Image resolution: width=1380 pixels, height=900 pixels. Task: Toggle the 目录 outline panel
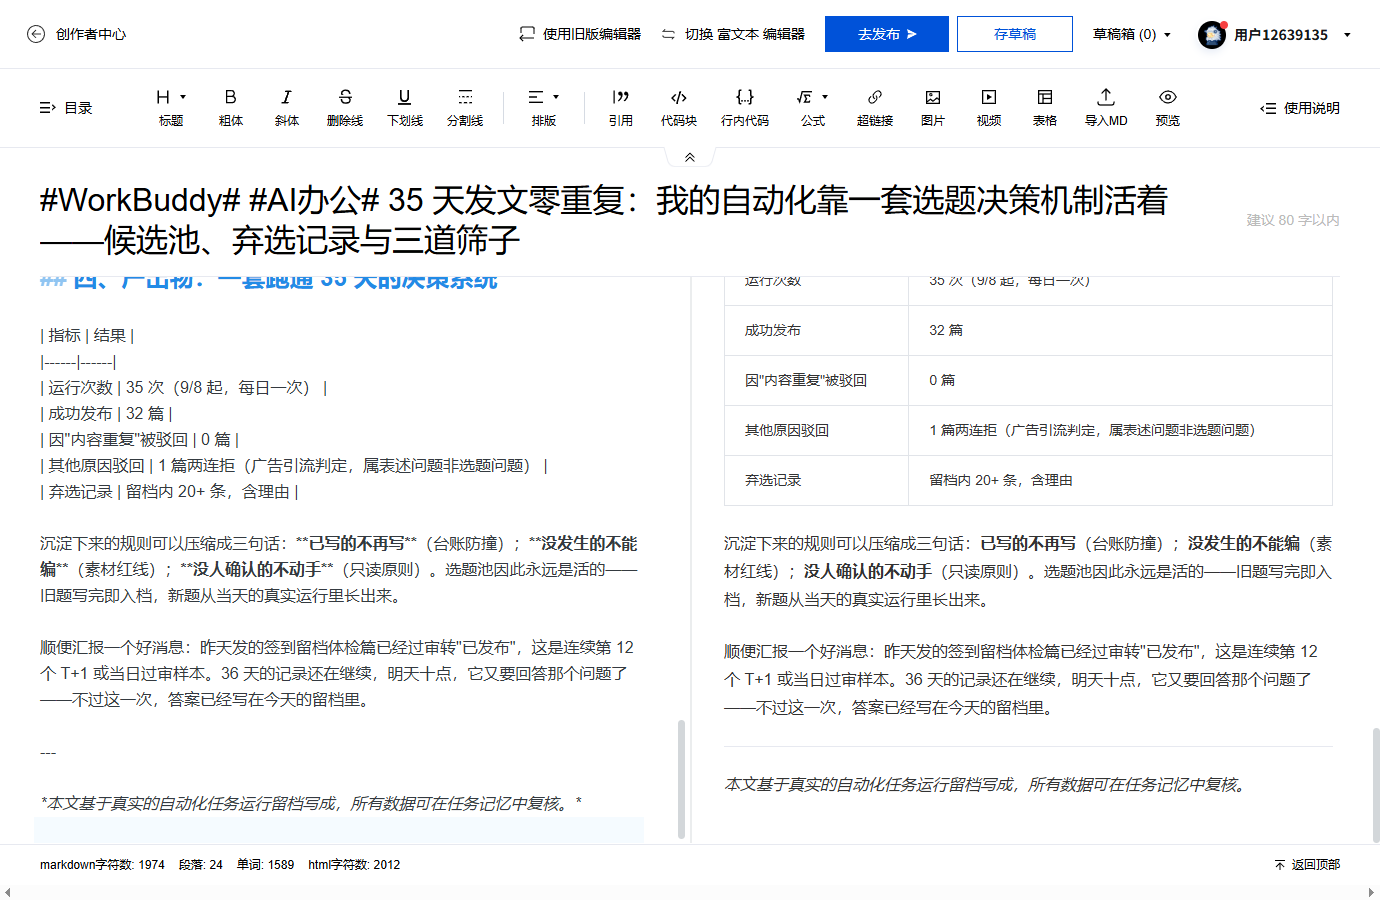66,108
